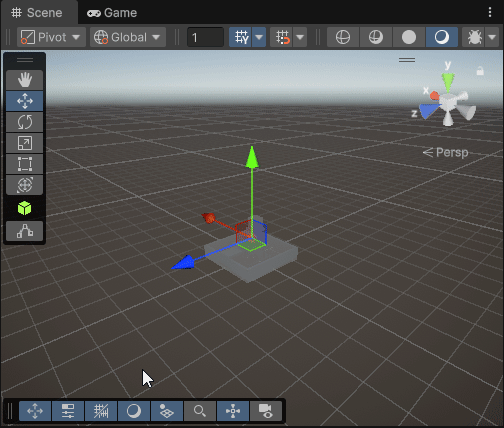Toggle the scene rotation lock icon

coord(480,71)
